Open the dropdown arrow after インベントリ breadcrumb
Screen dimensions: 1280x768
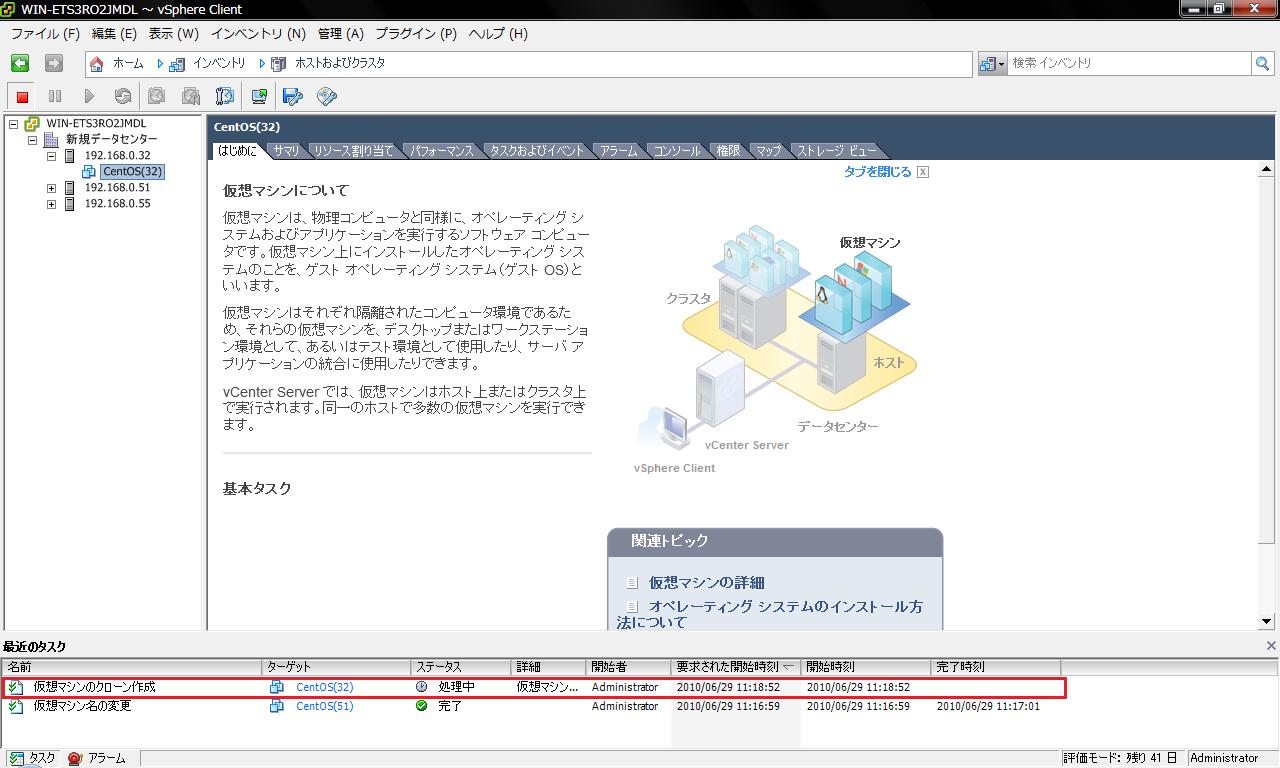(x=262, y=63)
